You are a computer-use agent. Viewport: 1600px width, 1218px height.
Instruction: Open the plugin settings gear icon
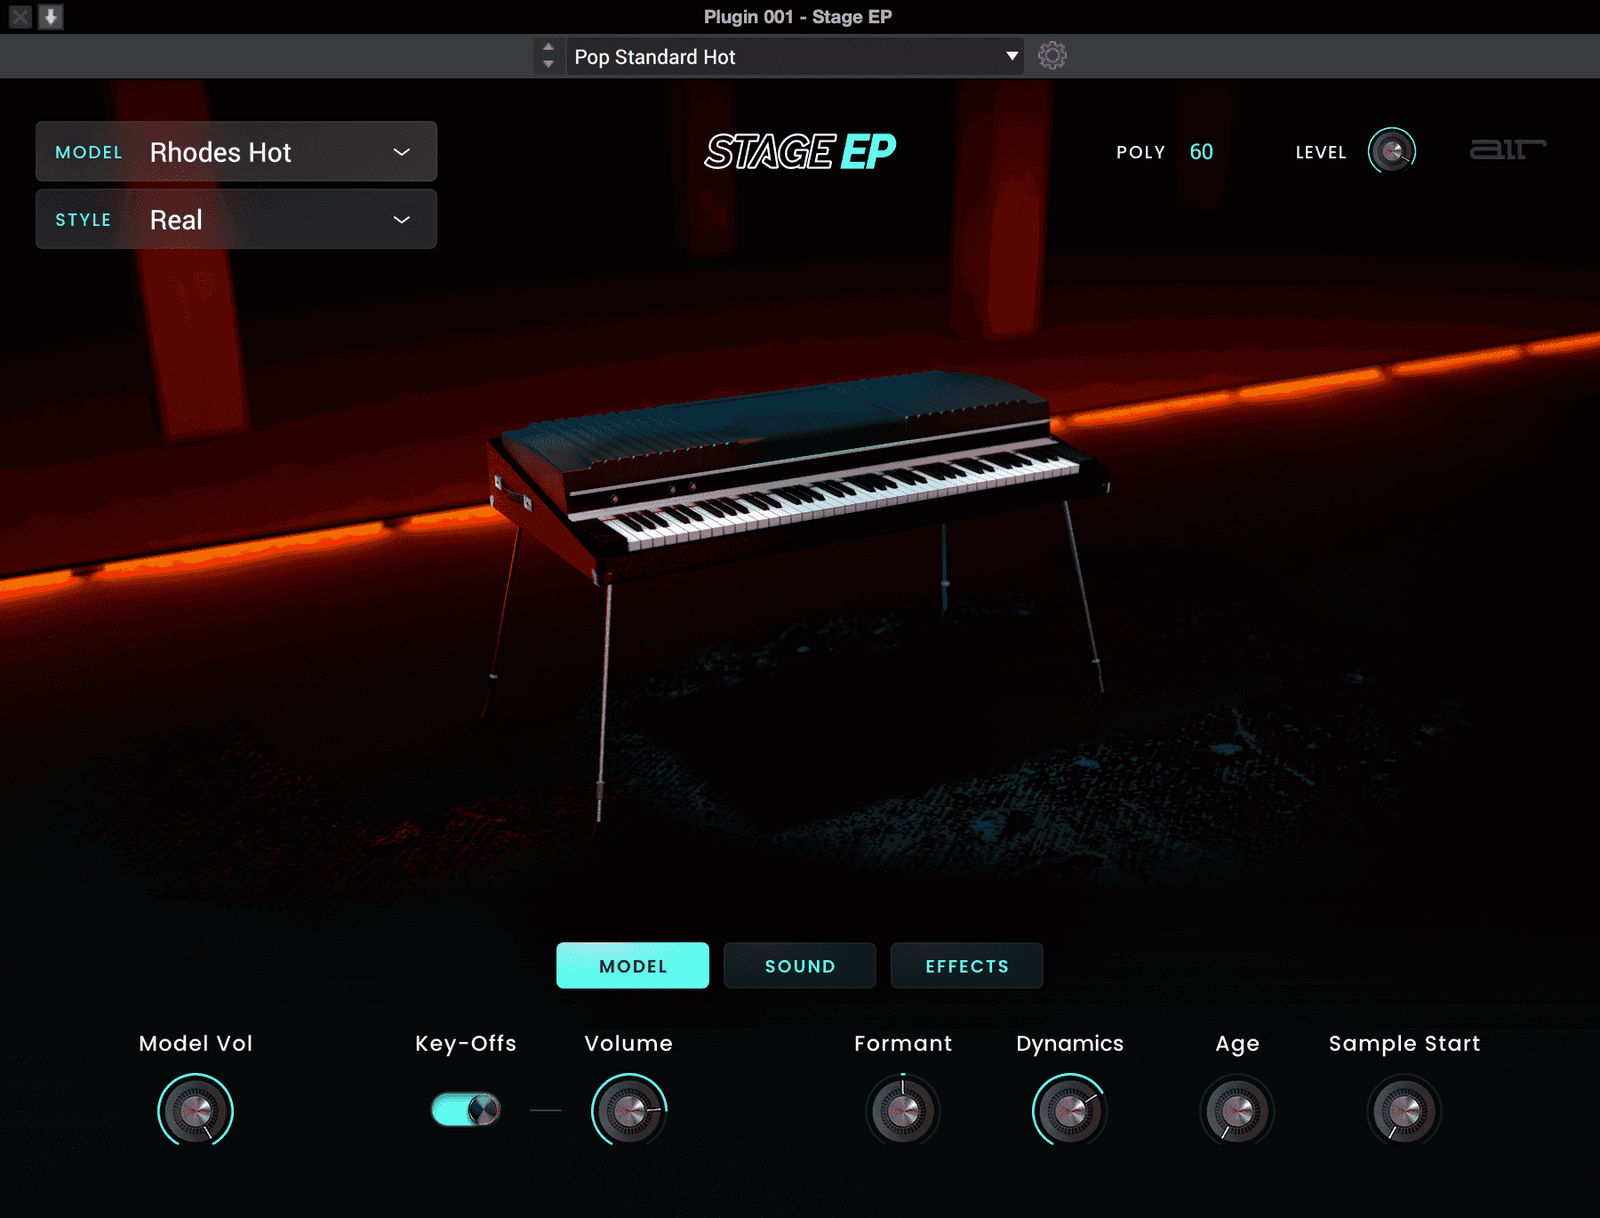tap(1051, 56)
